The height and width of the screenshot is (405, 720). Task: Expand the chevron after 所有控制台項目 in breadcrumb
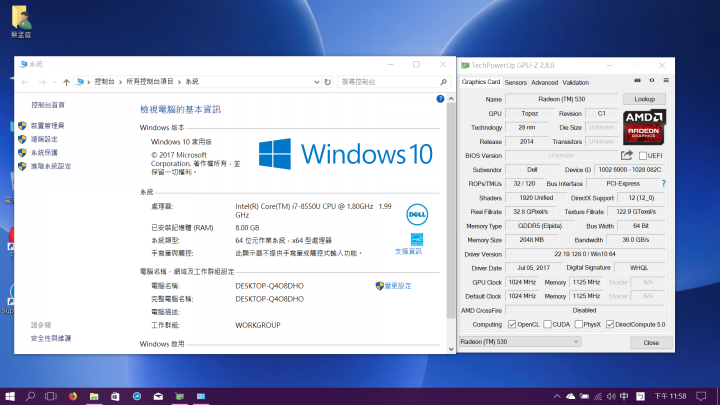coord(180,82)
